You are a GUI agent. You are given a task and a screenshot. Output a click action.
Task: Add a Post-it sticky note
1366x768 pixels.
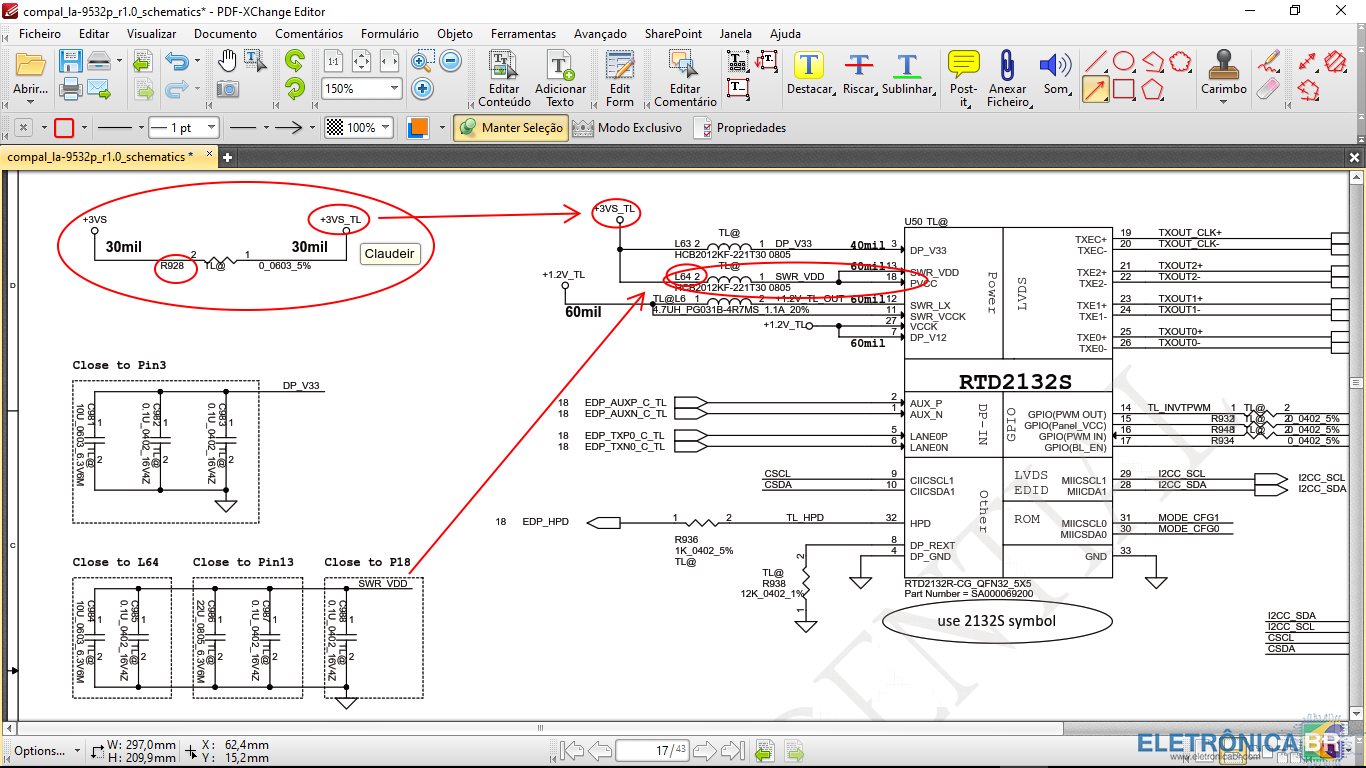coord(963,78)
